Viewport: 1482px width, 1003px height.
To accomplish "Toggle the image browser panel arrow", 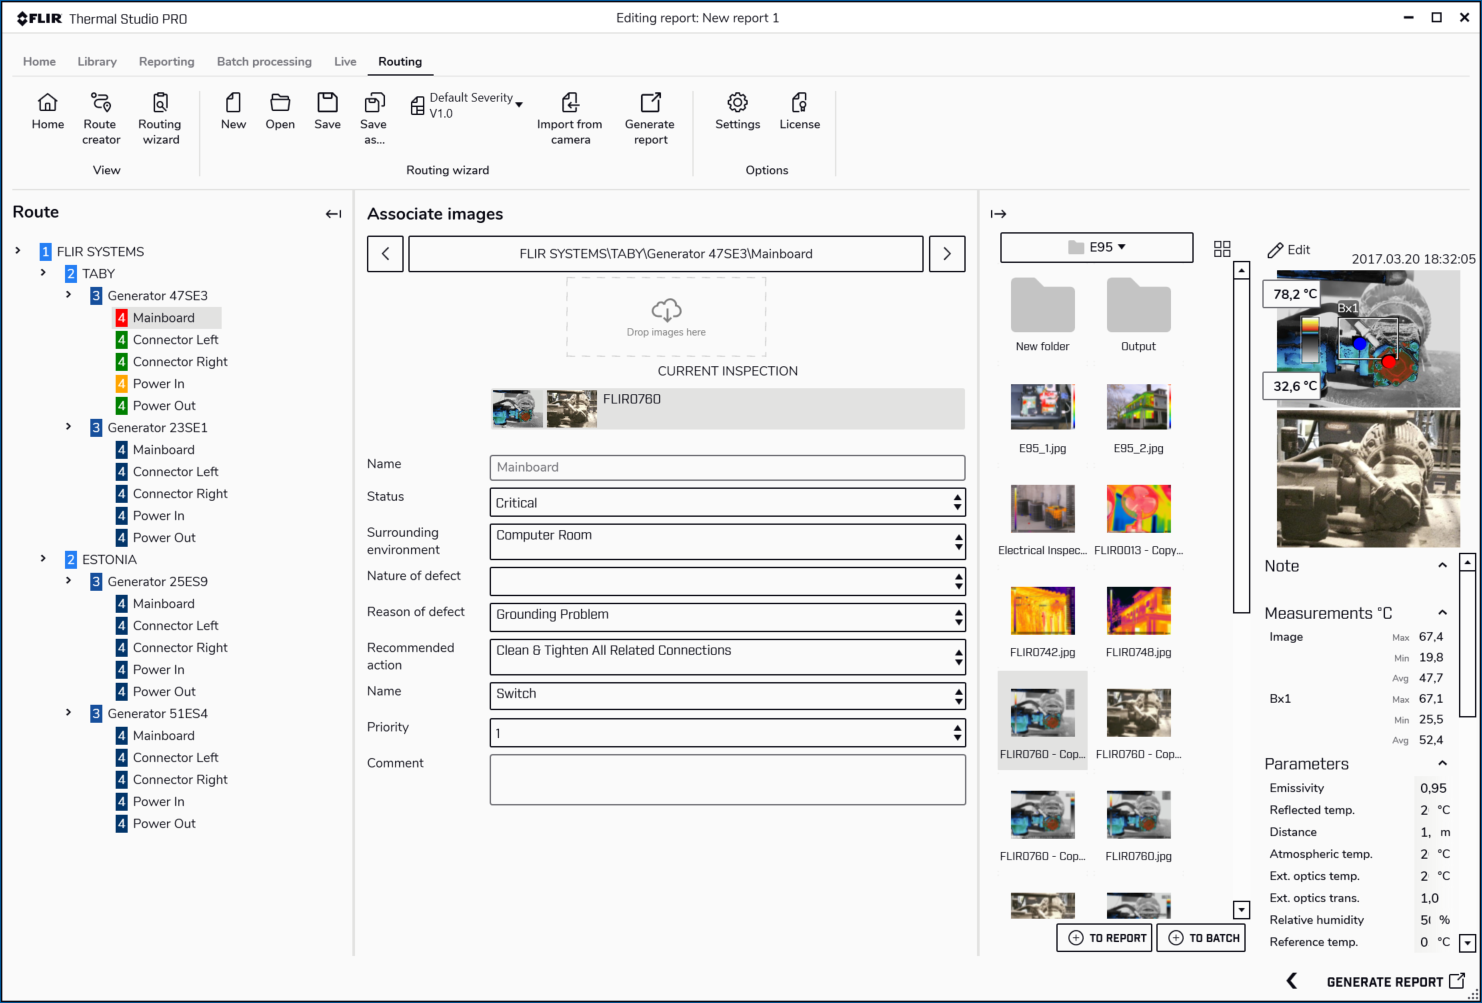I will point(998,214).
